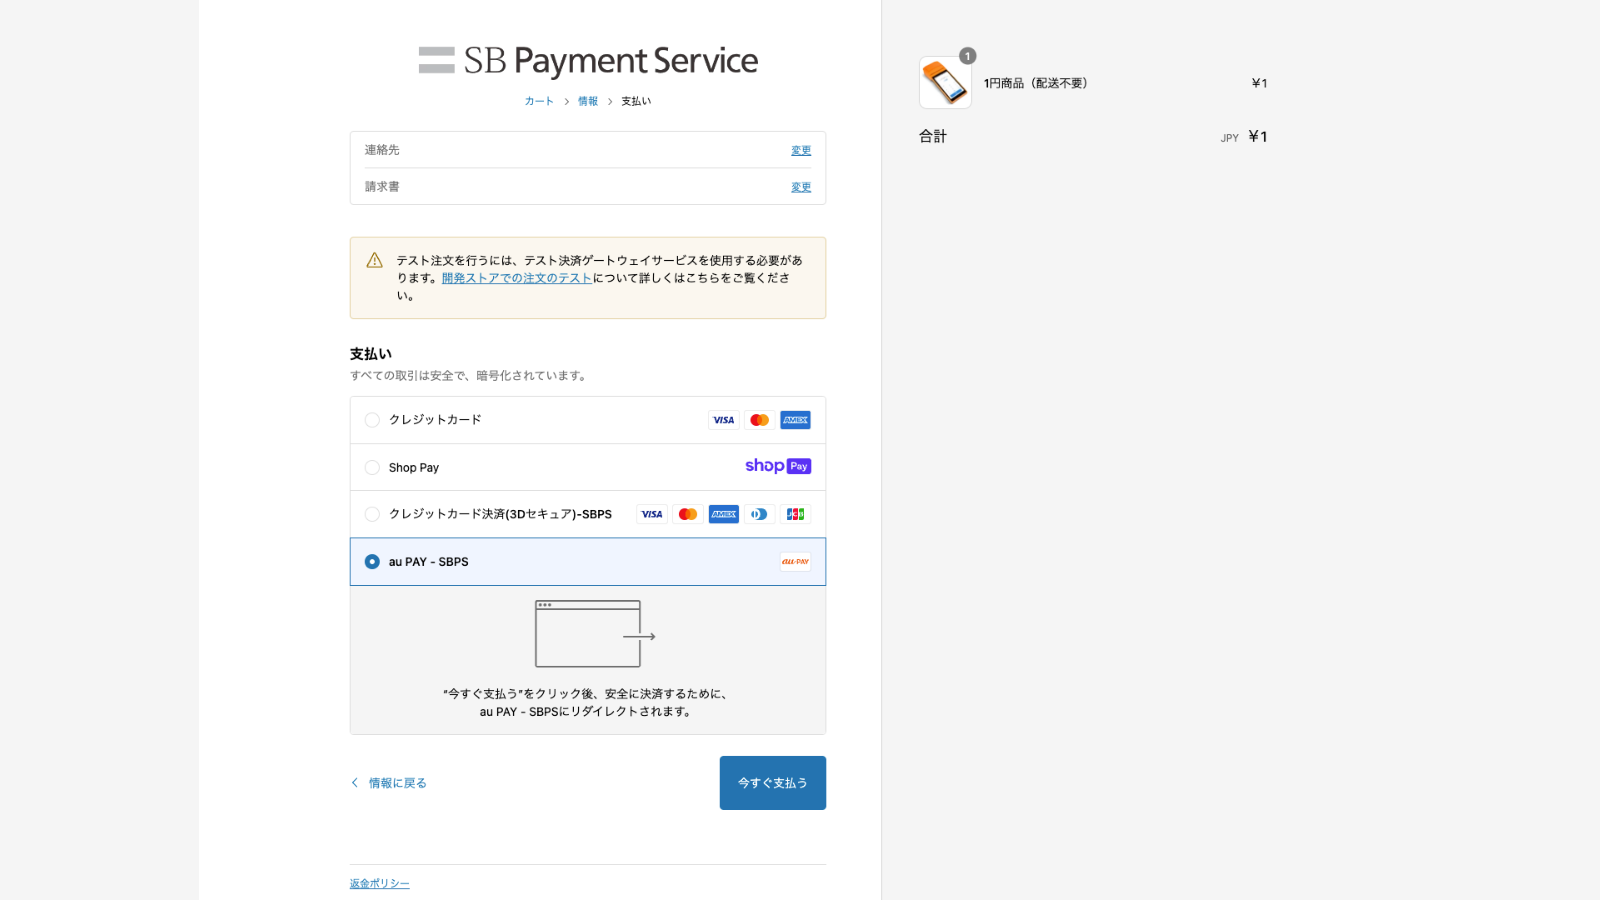Click the Visa icon in クレジットカード row
This screenshot has width=1600, height=900.
pyautogui.click(x=724, y=420)
